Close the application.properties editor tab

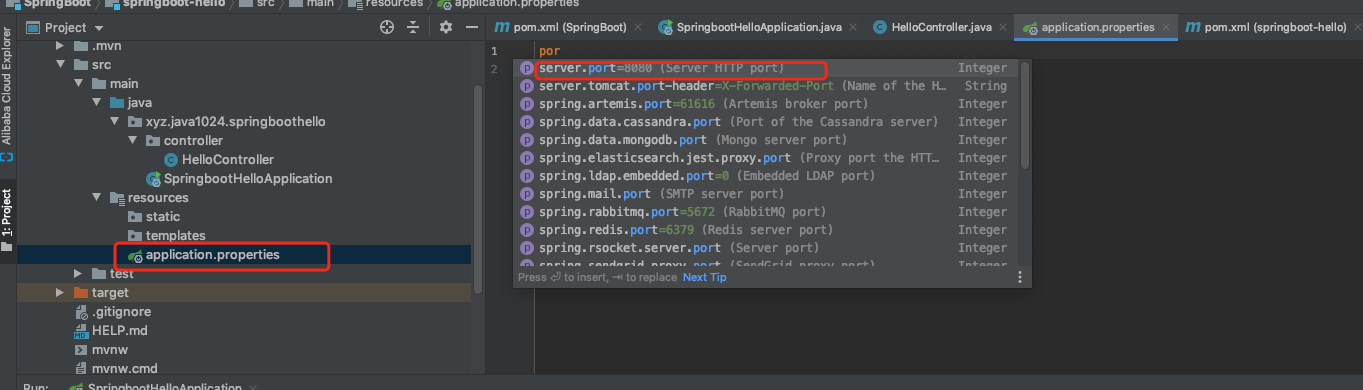pos(1166,27)
